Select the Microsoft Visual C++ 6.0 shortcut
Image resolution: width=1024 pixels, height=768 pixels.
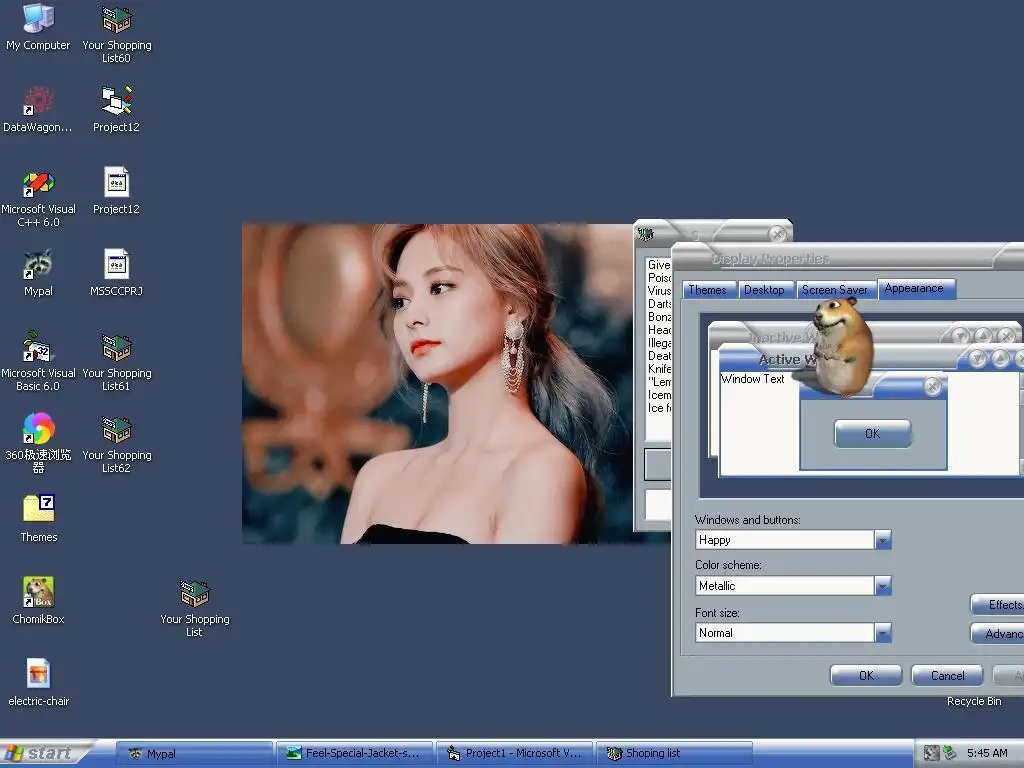tap(38, 197)
